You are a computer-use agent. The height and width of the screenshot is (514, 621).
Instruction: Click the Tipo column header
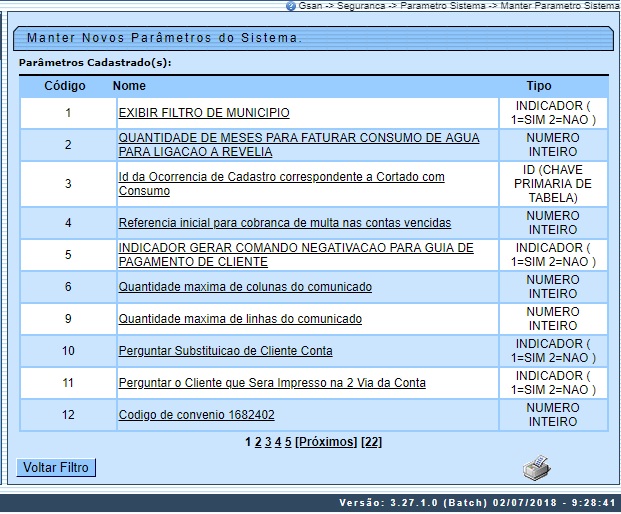539,86
